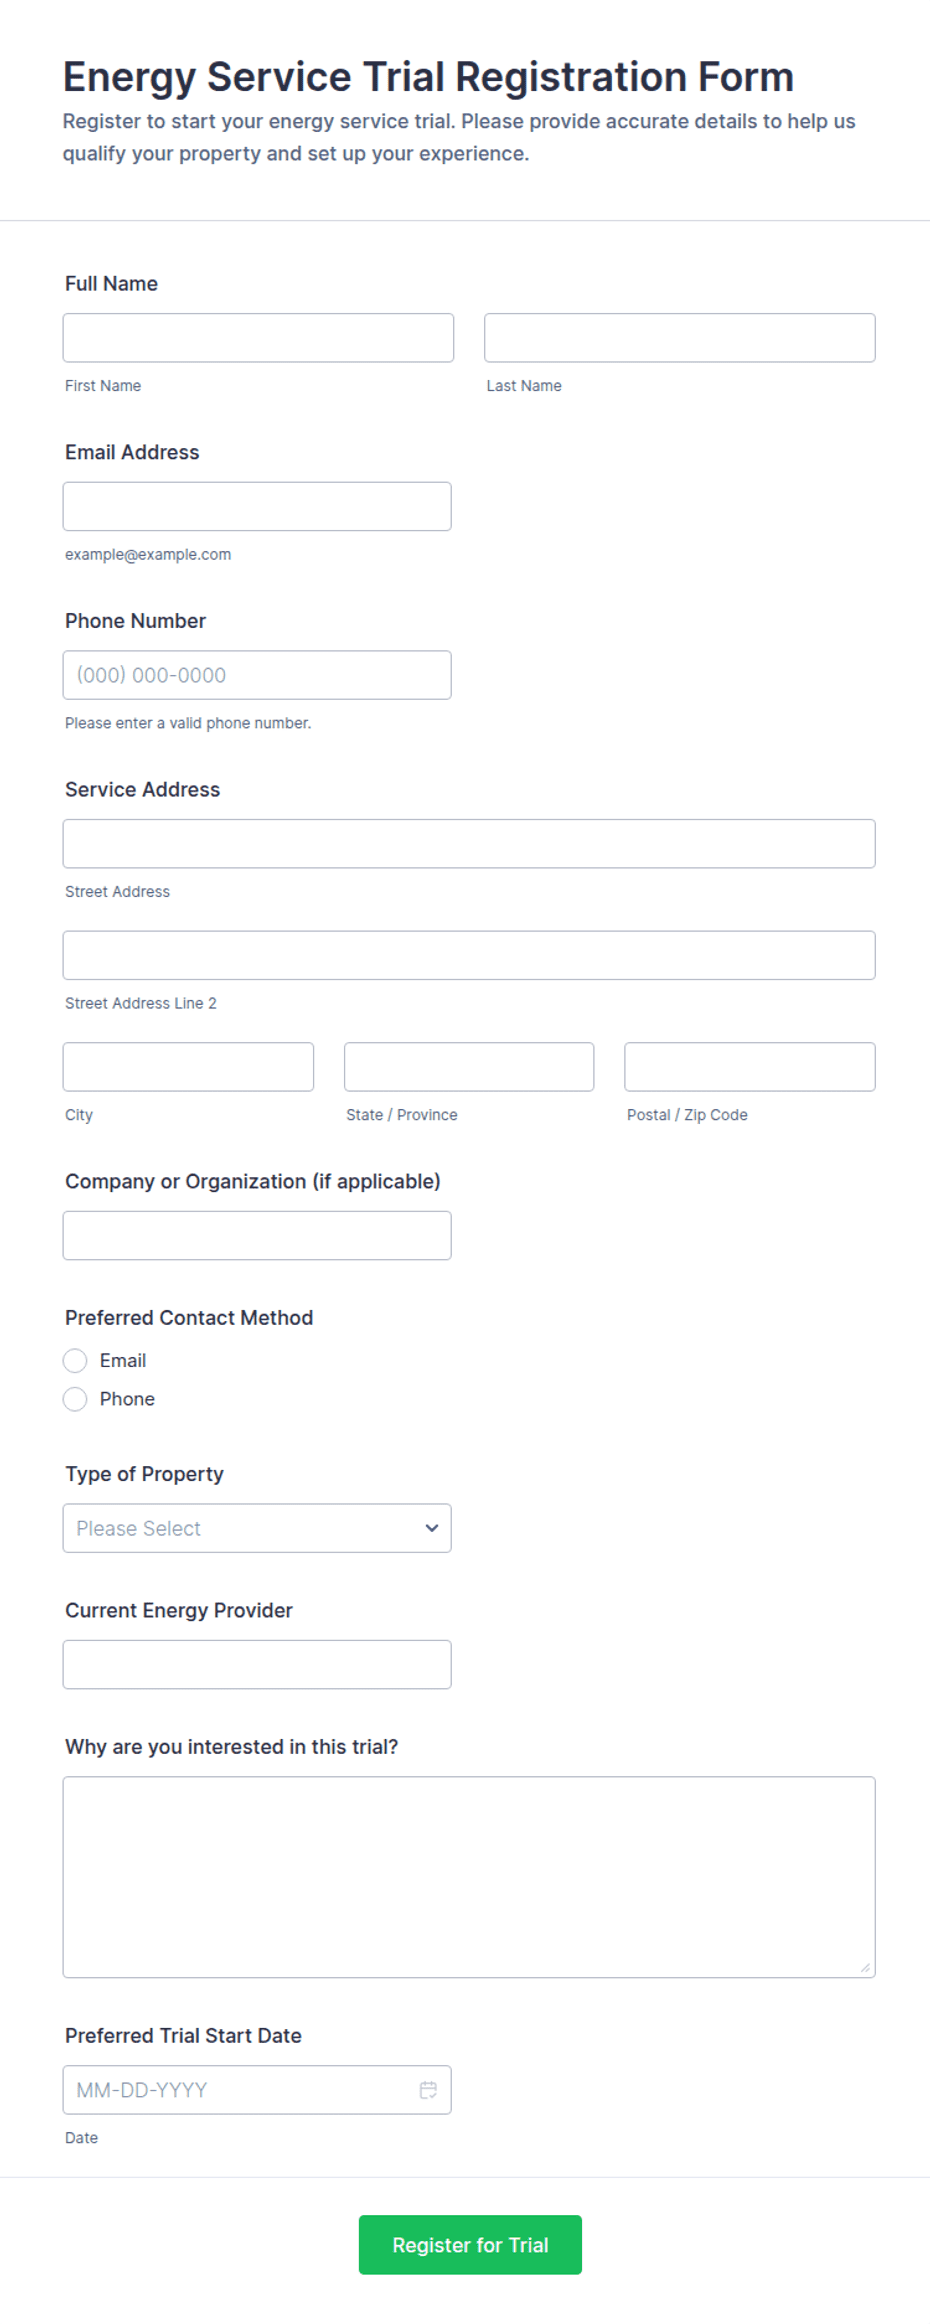Click the City input field

(188, 1067)
